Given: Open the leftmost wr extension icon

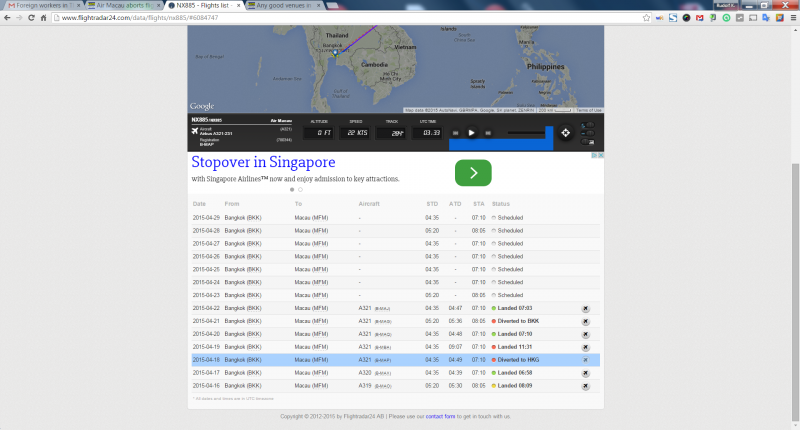Looking at the screenshot, I should 660,18.
